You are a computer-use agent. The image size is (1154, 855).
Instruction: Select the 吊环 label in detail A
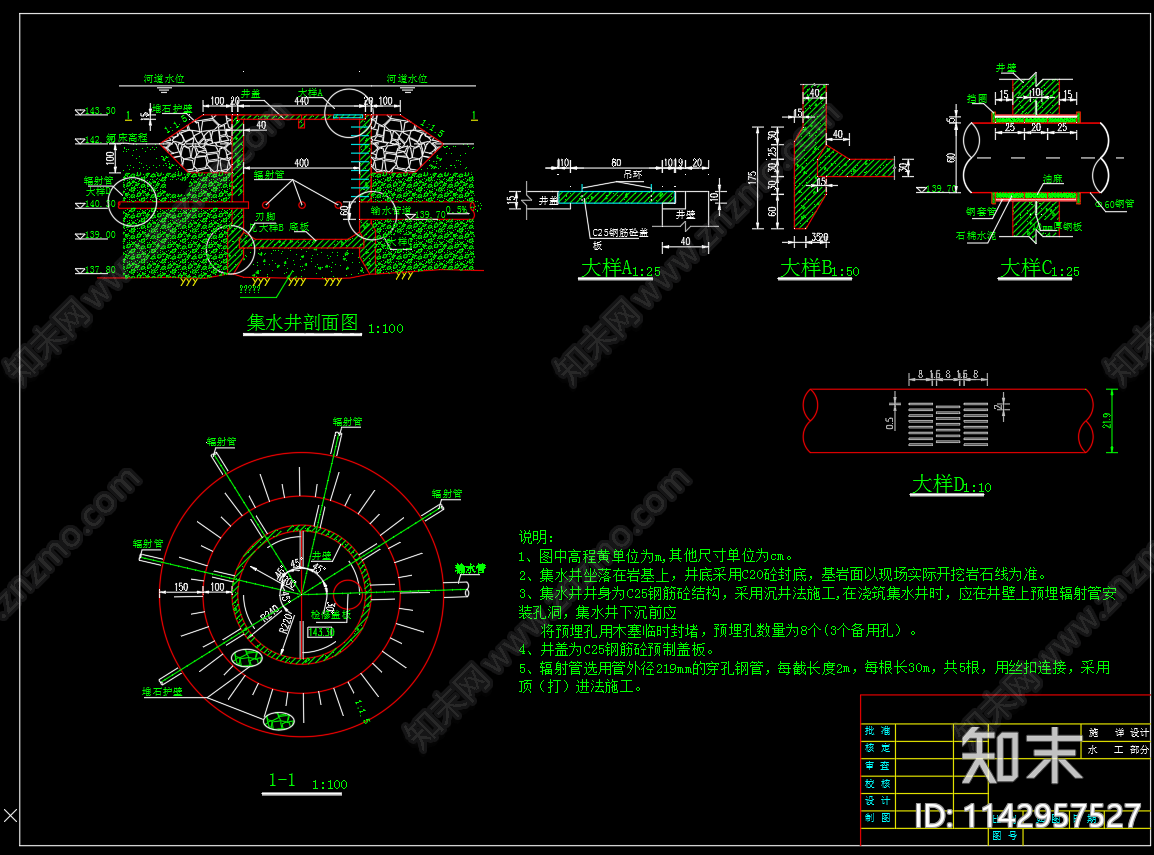coord(632,174)
